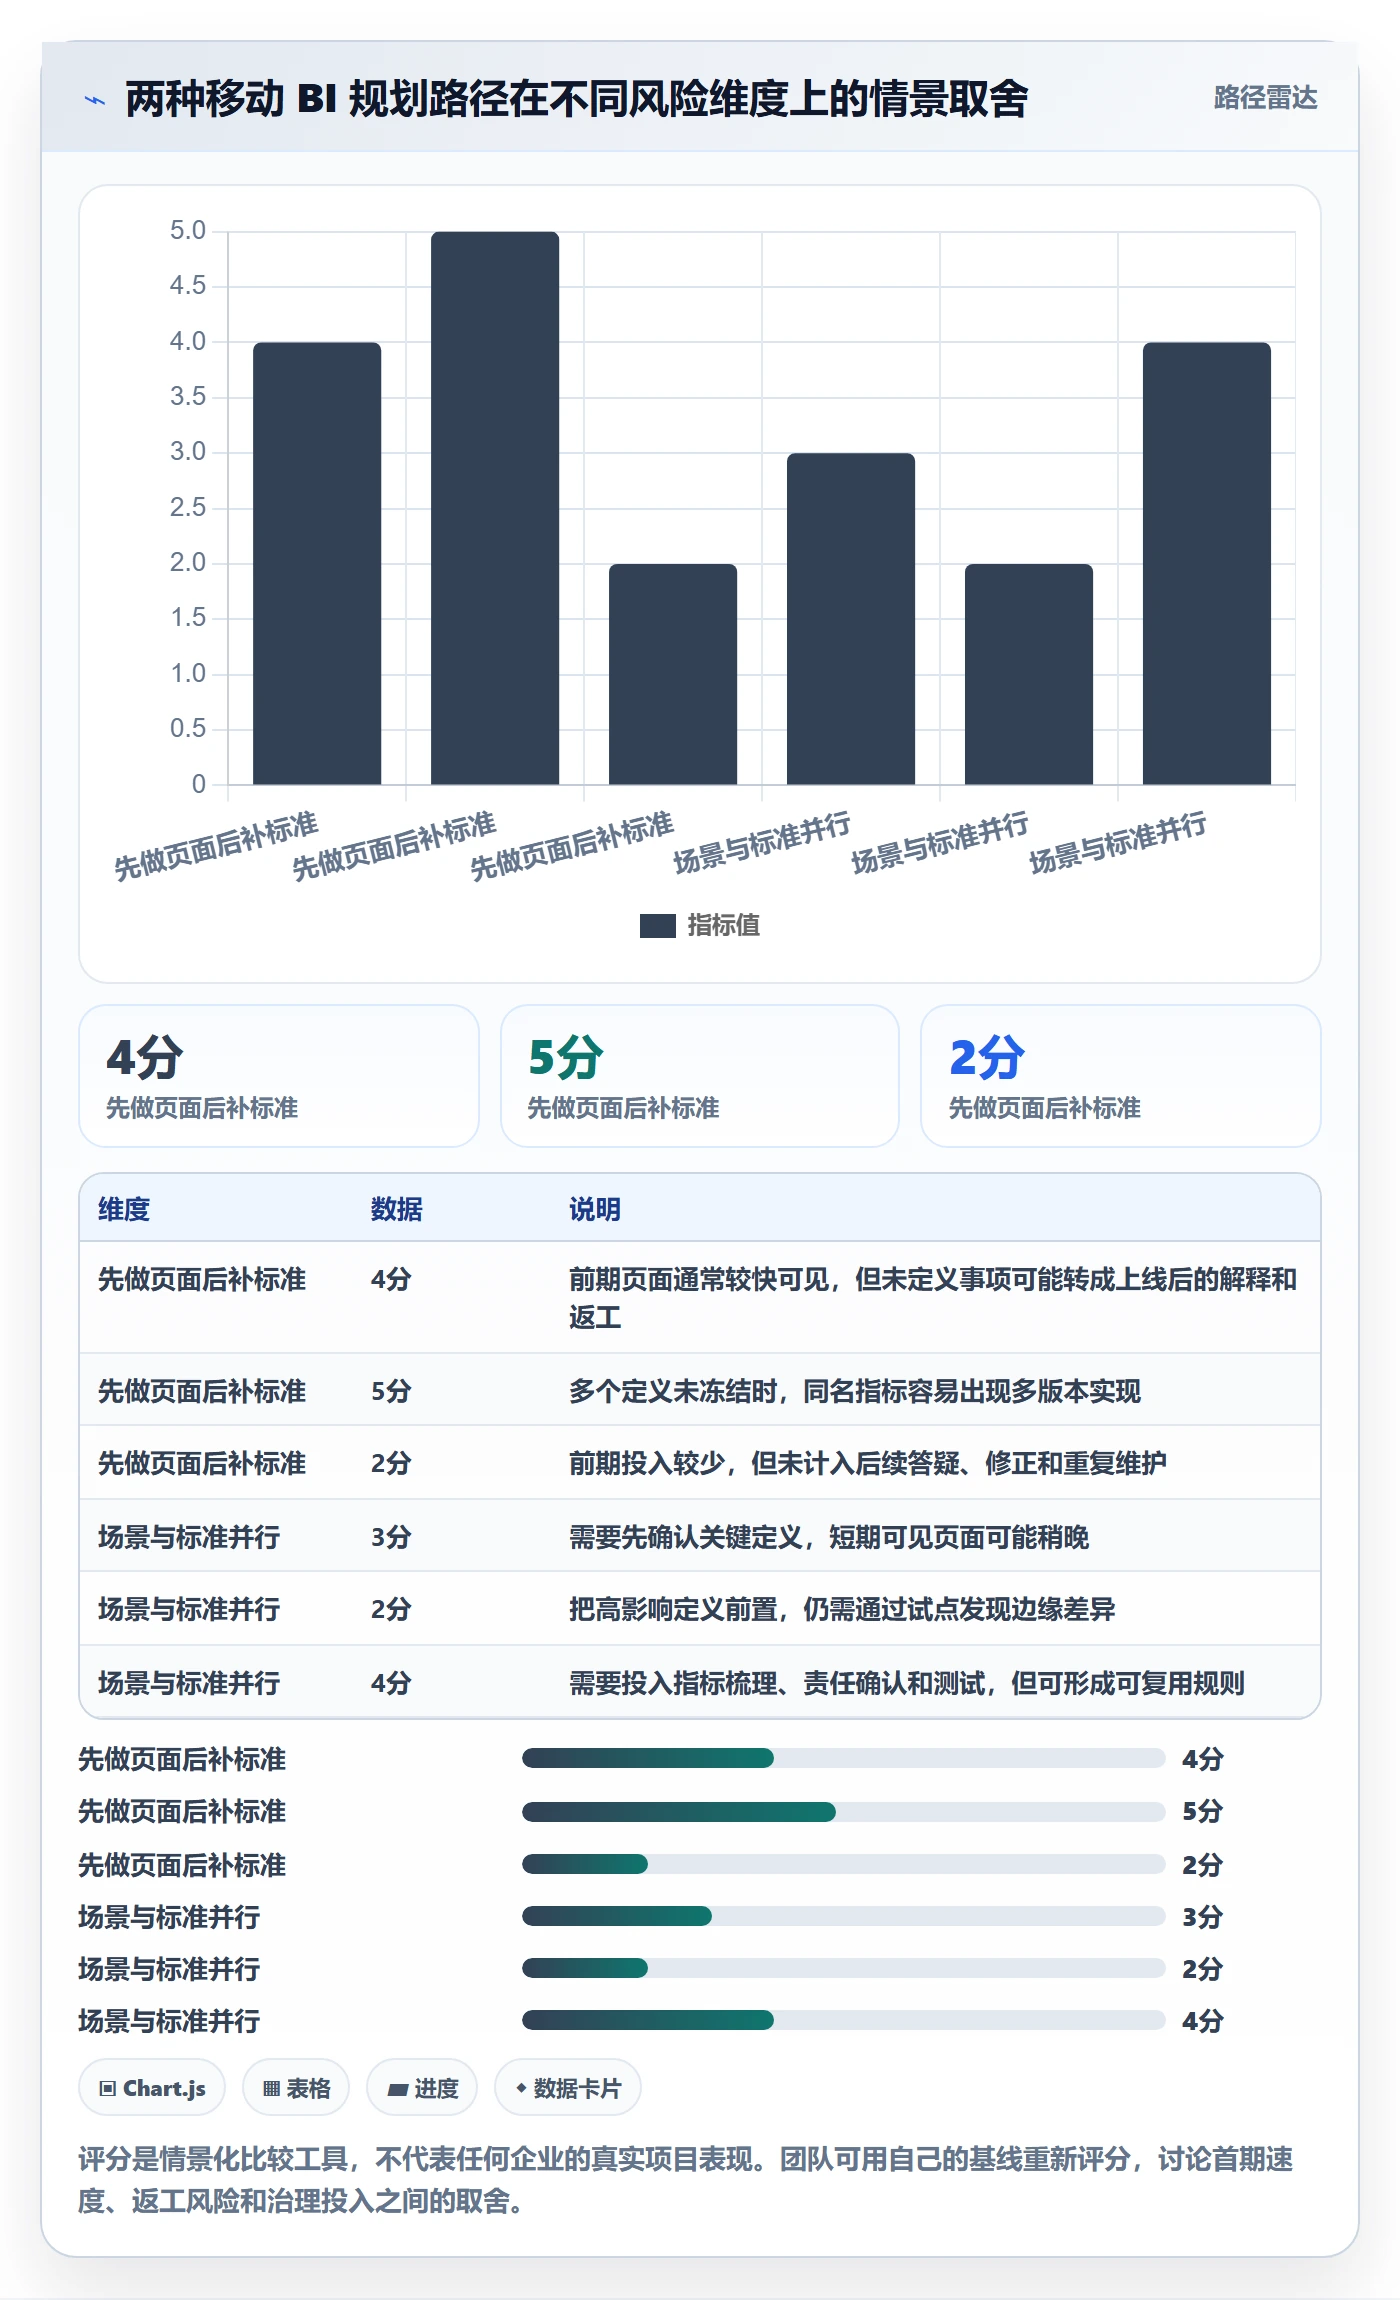
Task: Select the tallest bar reaching 5.0
Action: pyautogui.click(x=495, y=508)
